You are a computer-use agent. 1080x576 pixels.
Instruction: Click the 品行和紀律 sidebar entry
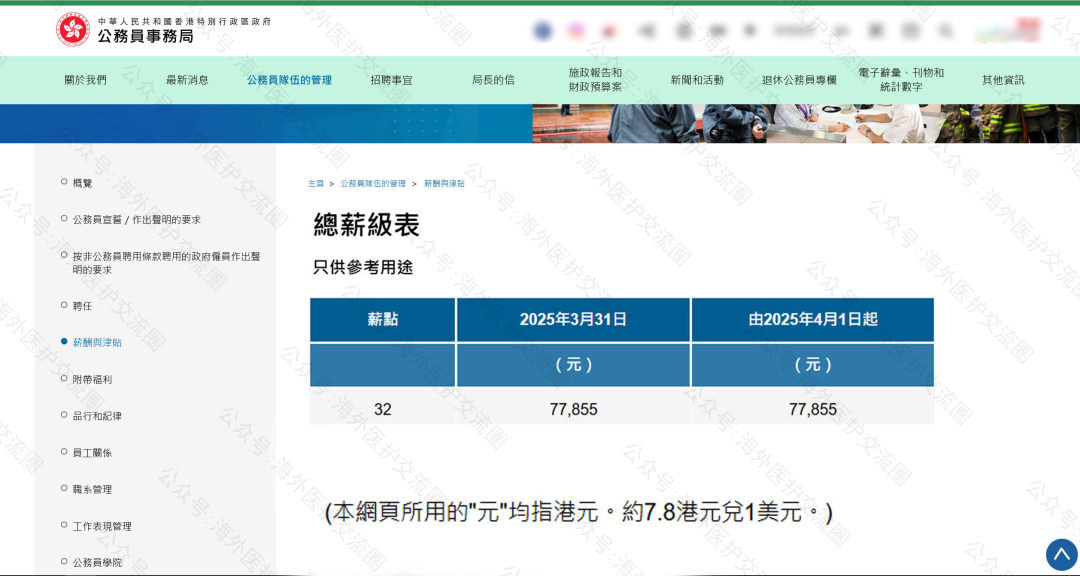coord(97,416)
